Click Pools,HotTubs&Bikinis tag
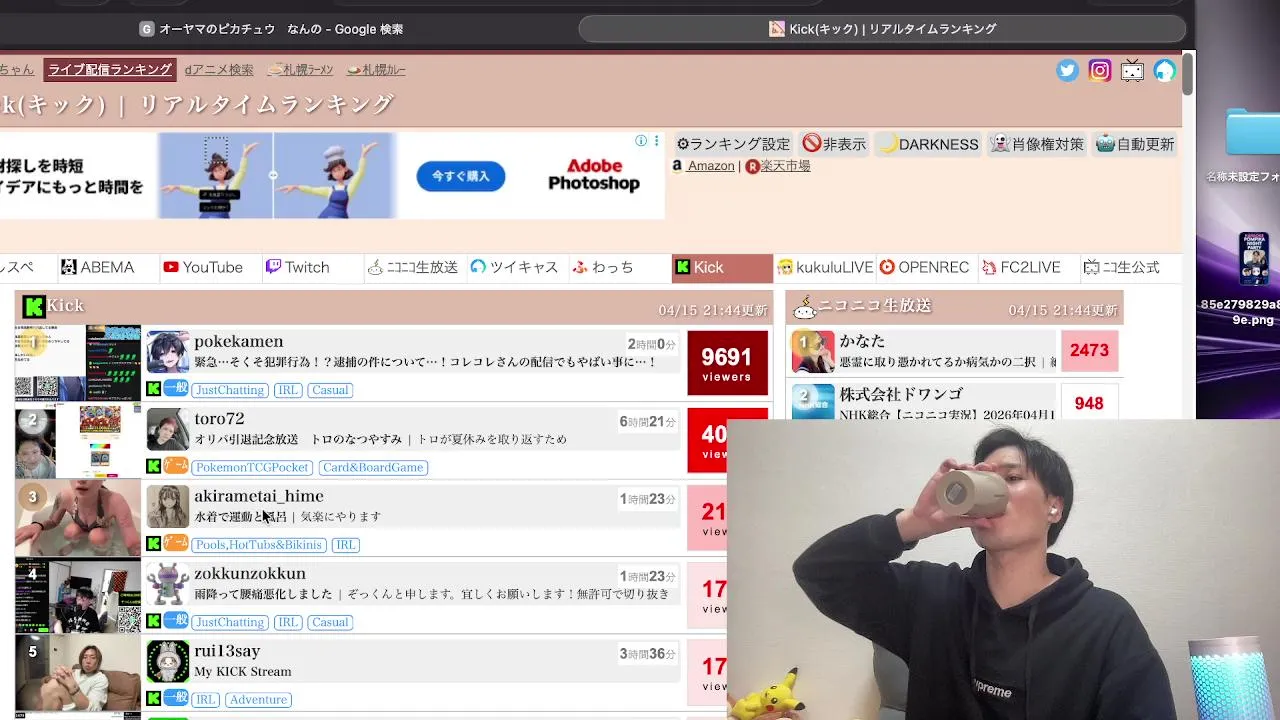Image resolution: width=1280 pixels, height=720 pixels. point(259,544)
